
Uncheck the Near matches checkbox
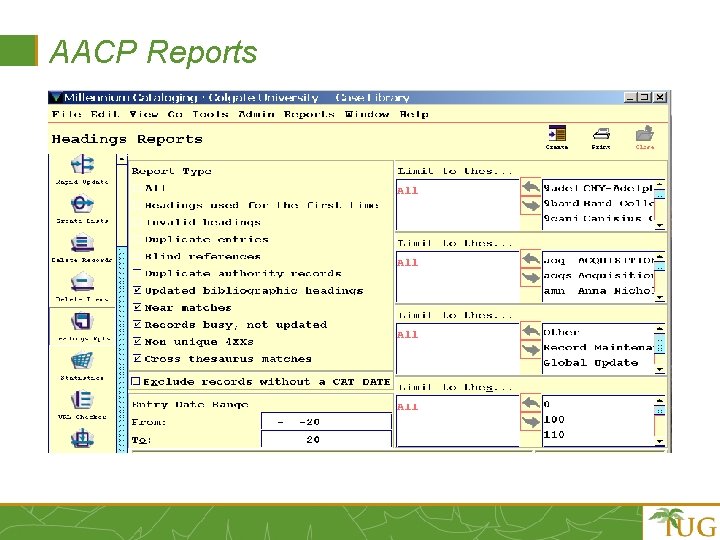(137, 308)
